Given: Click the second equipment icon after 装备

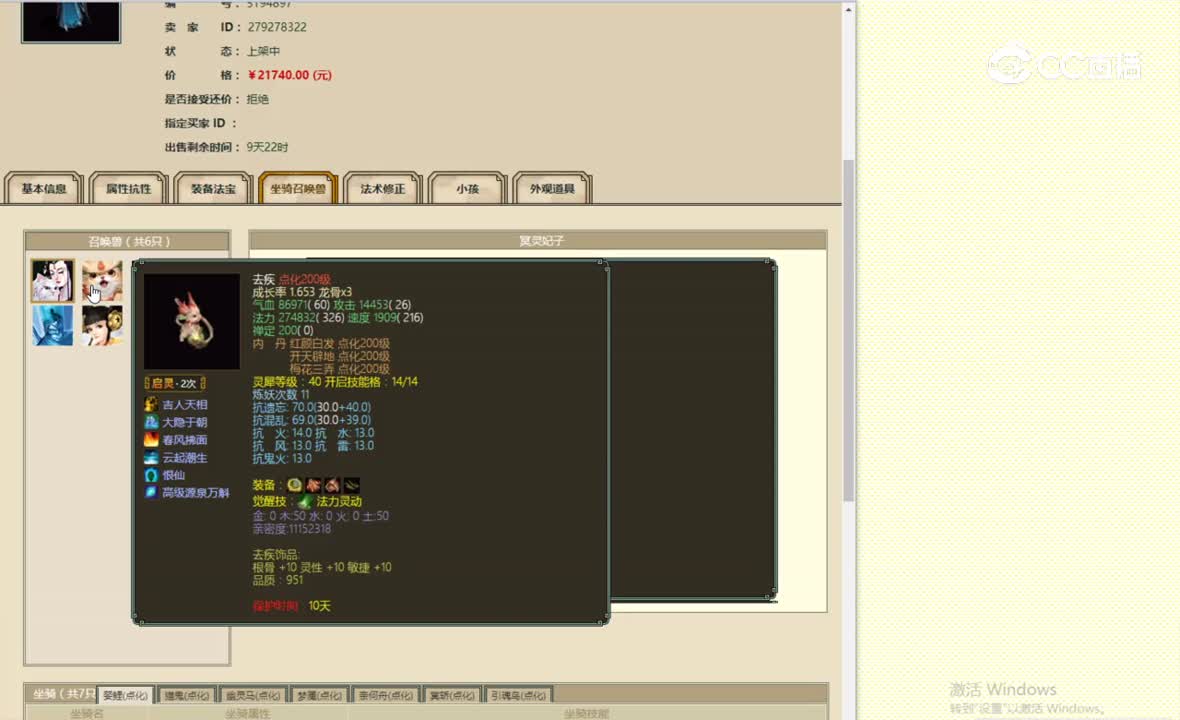Looking at the screenshot, I should click(x=313, y=485).
